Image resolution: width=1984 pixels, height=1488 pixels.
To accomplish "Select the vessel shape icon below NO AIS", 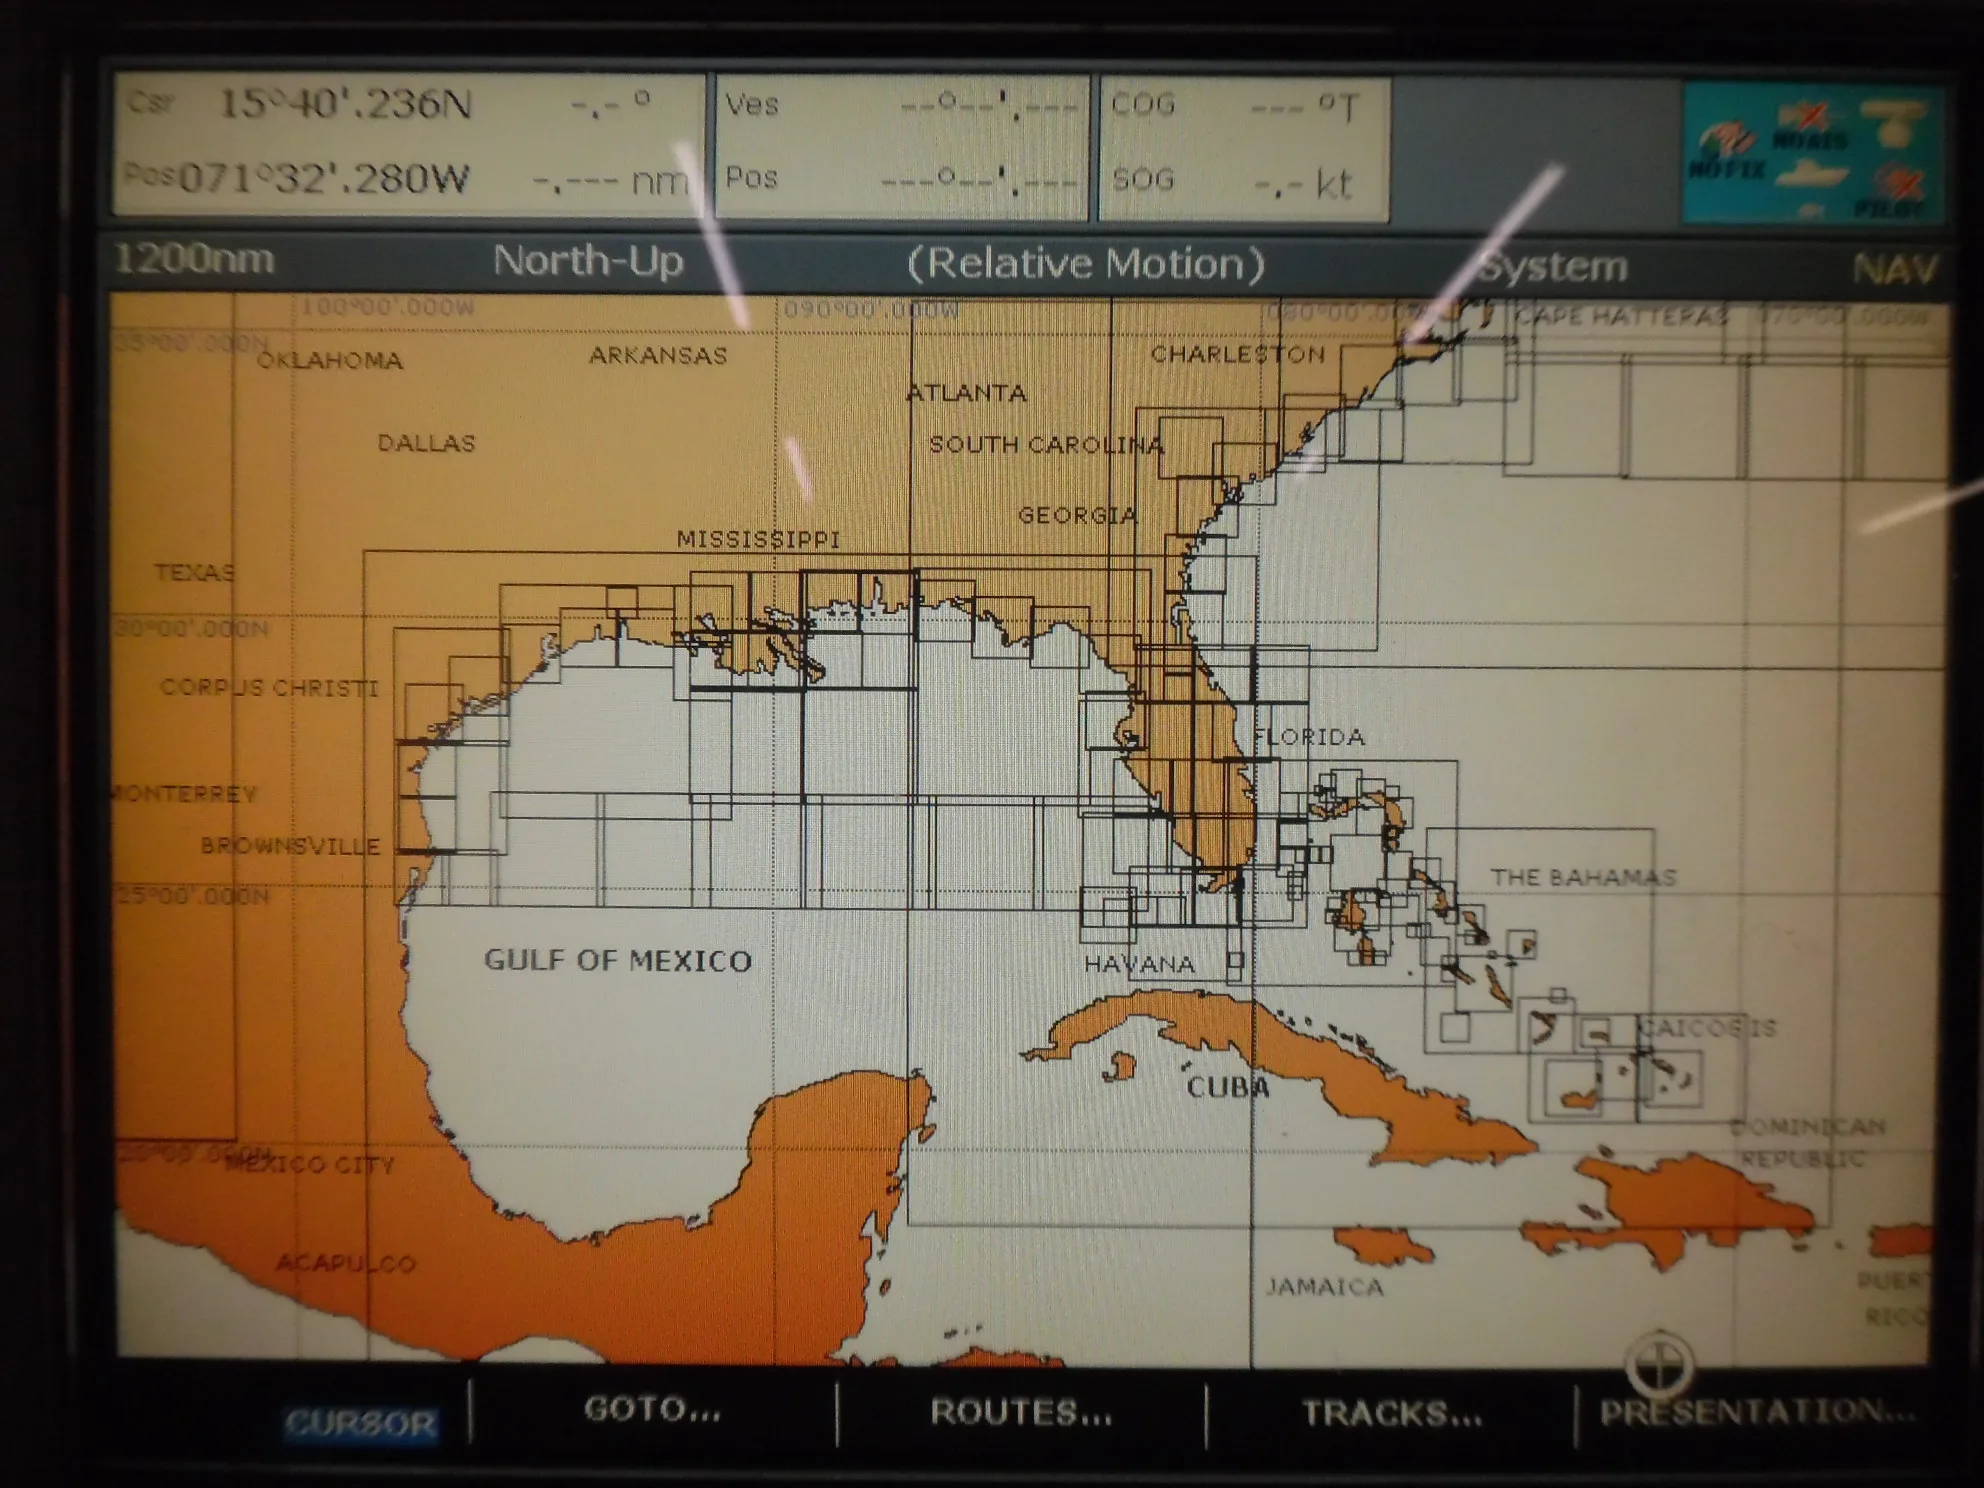I will click(x=1811, y=176).
